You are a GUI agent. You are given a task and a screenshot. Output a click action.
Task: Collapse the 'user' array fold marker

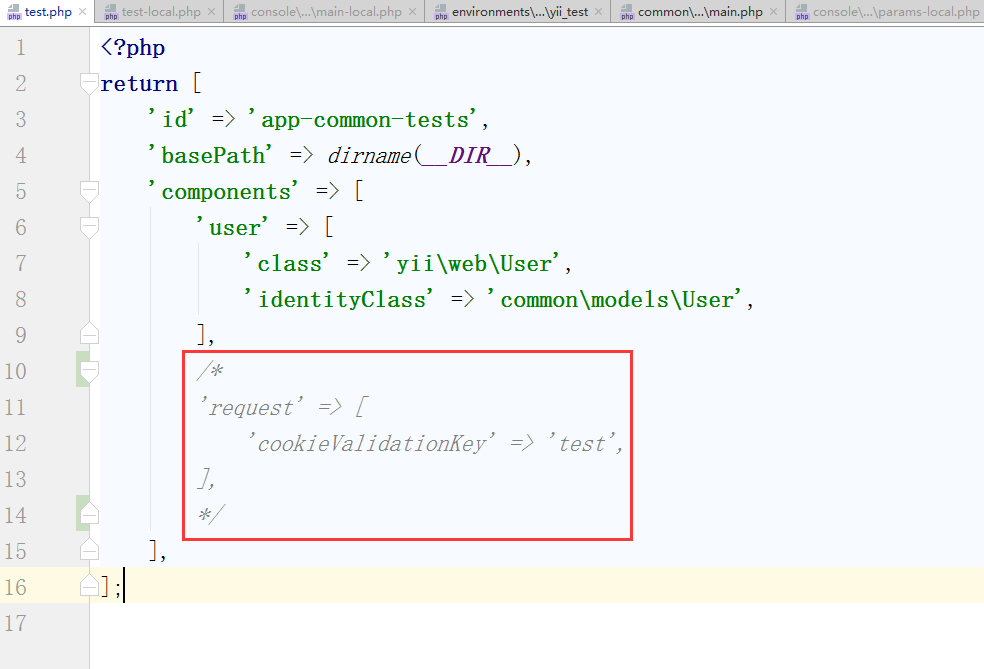pos(90,228)
